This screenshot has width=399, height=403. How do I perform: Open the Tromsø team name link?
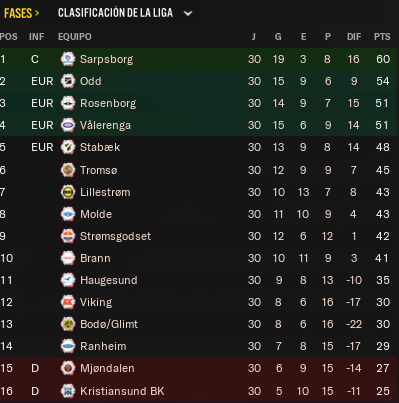[x=99, y=170]
